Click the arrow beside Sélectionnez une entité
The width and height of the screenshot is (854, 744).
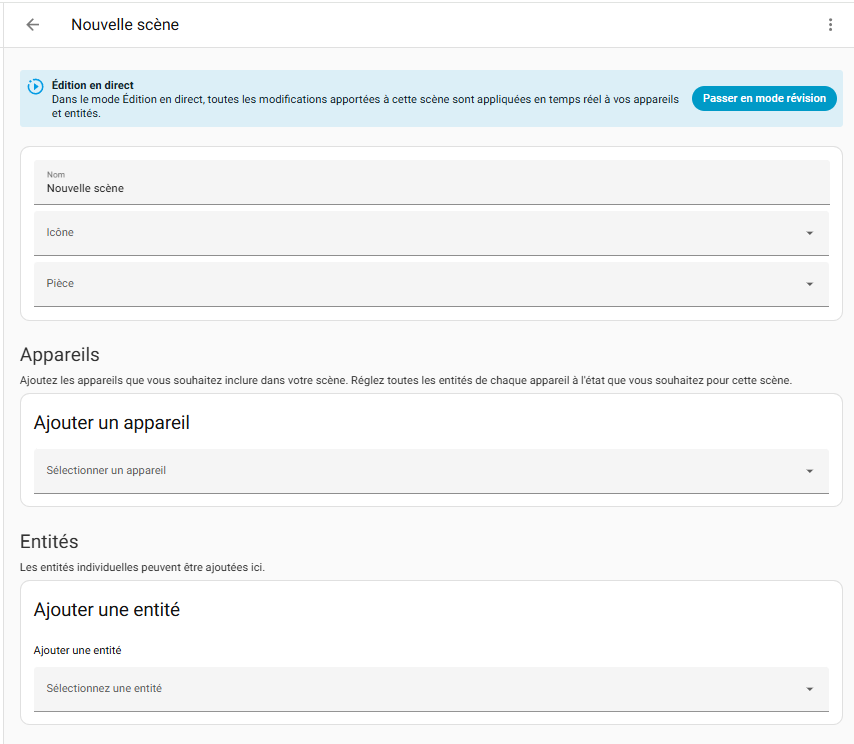[809, 689]
